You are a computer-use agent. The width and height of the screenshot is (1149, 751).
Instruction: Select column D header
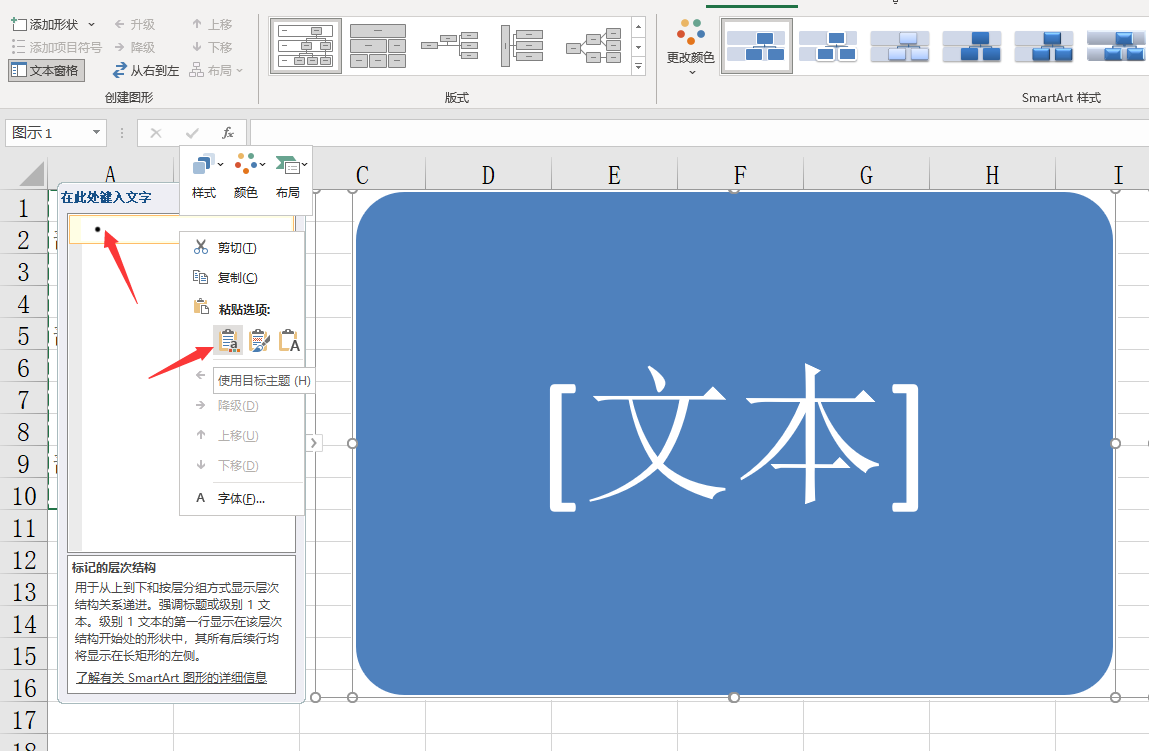(488, 175)
